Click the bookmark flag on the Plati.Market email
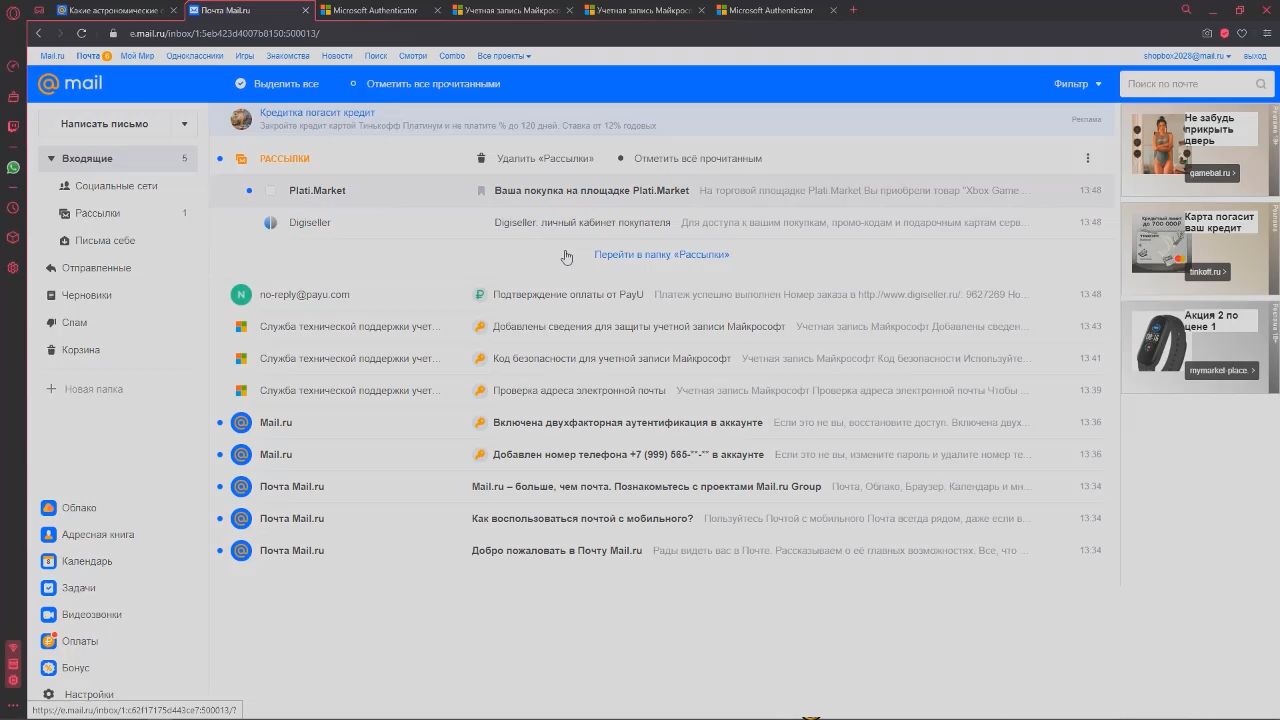The width and height of the screenshot is (1280, 720). point(481,190)
